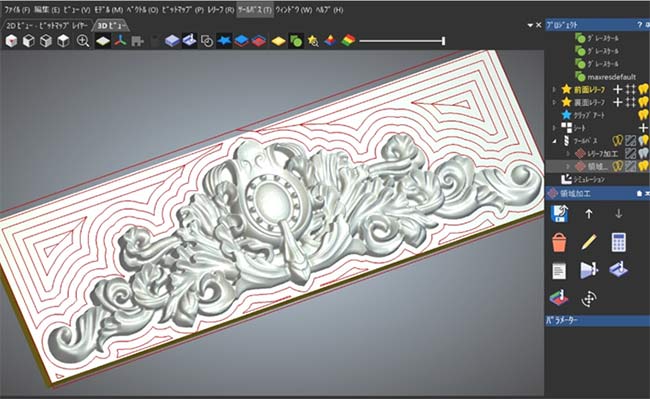Select the second グレースケール layer
Image resolution: width=650 pixels, height=399 pixels.
pyautogui.click(x=597, y=51)
